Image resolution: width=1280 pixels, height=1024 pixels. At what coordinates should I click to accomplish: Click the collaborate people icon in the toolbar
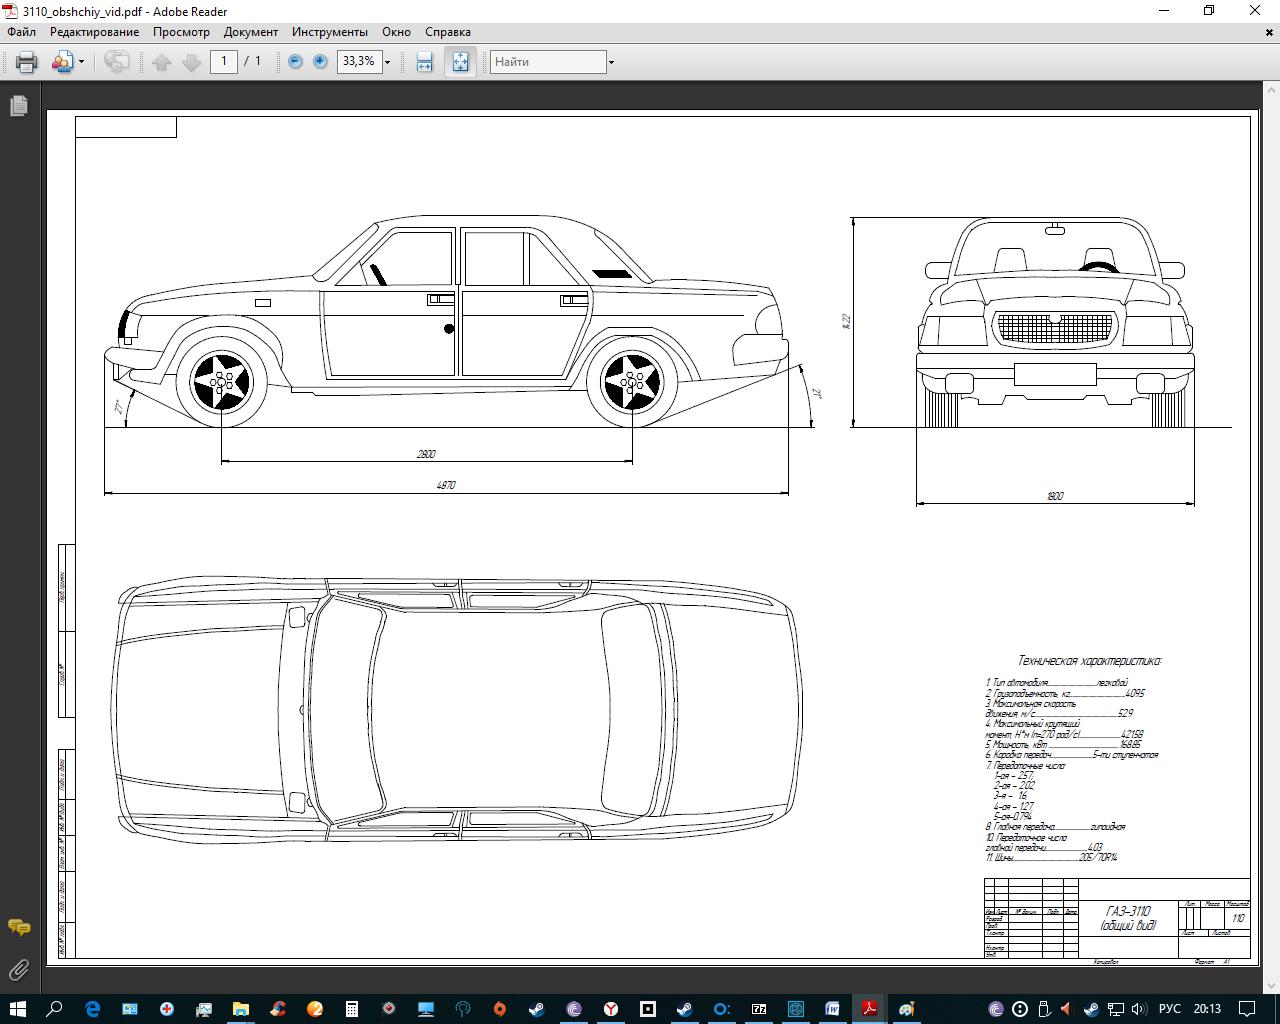(x=62, y=62)
